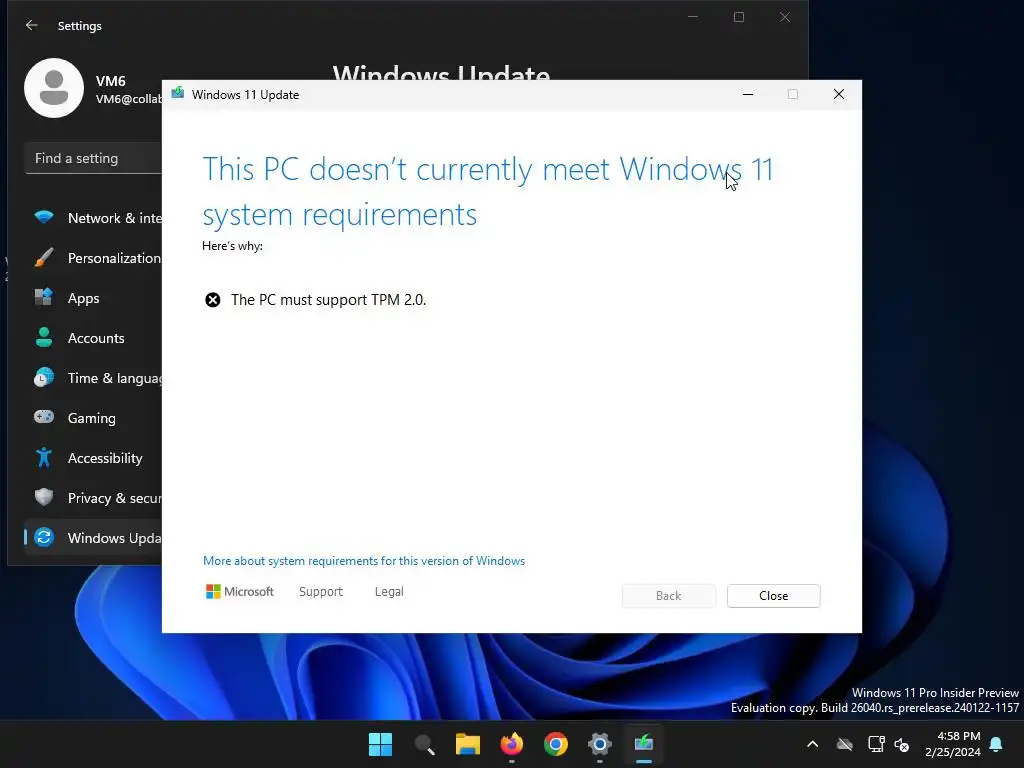Open Apps in Settings sidebar
Image resolution: width=1024 pixels, height=768 pixels.
pos(93,298)
